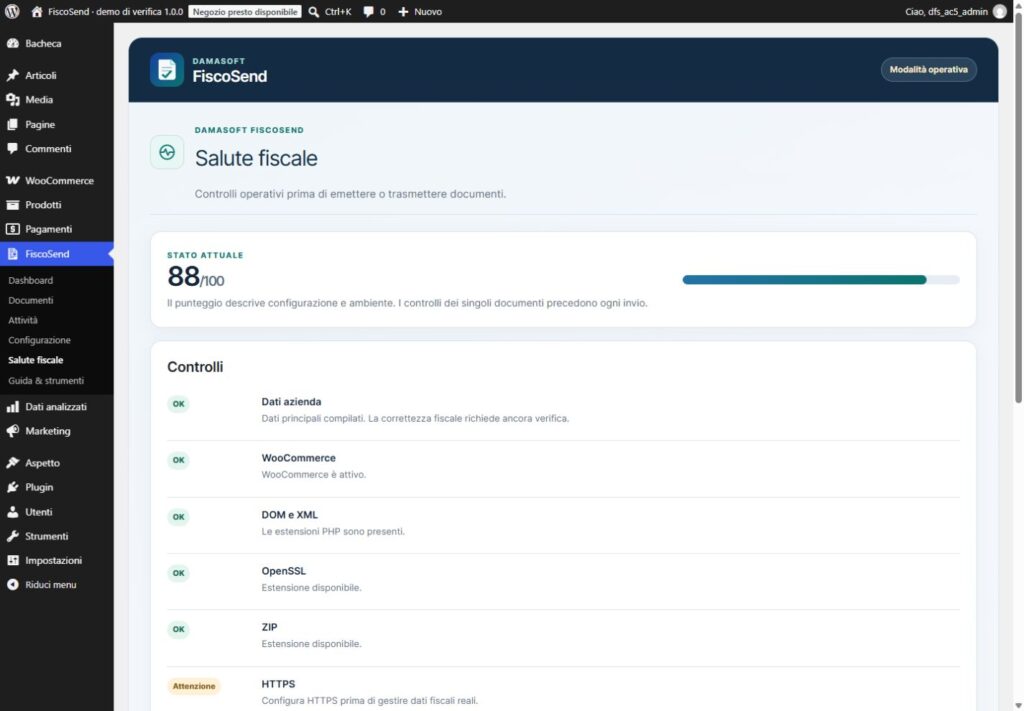Viewport: 1024px width, 711px height.
Task: Click the OpenSSL check title
Action: (283, 571)
